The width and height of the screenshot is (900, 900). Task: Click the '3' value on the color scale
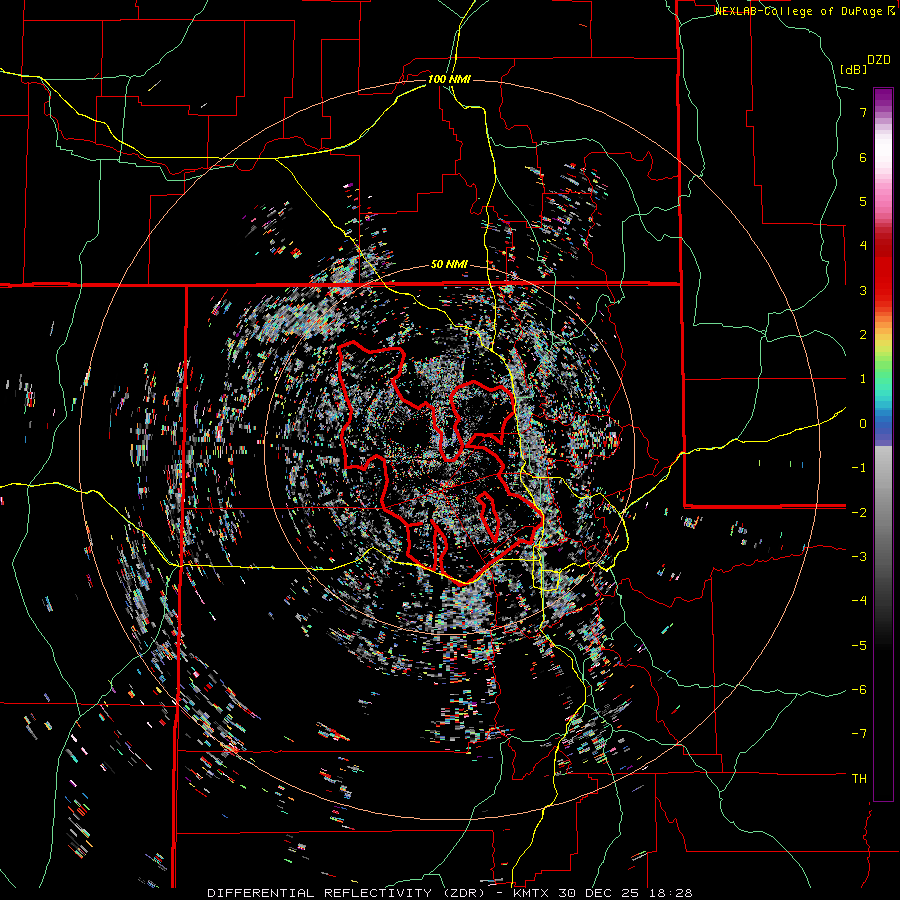tap(863, 290)
